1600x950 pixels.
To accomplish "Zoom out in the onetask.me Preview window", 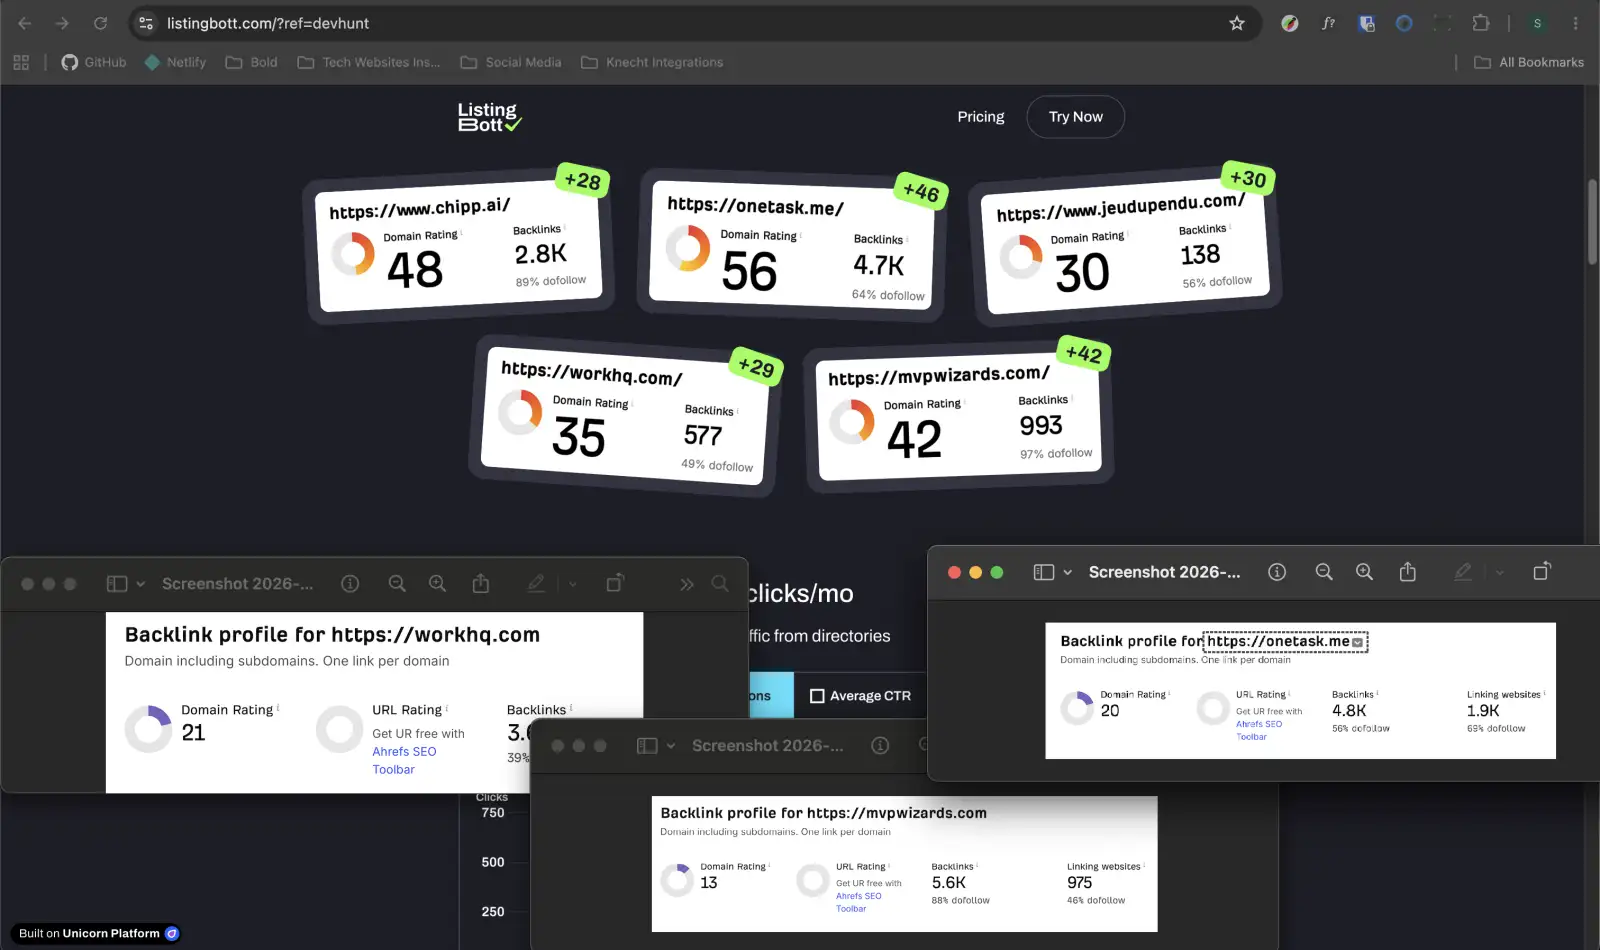I will pos(1324,572).
